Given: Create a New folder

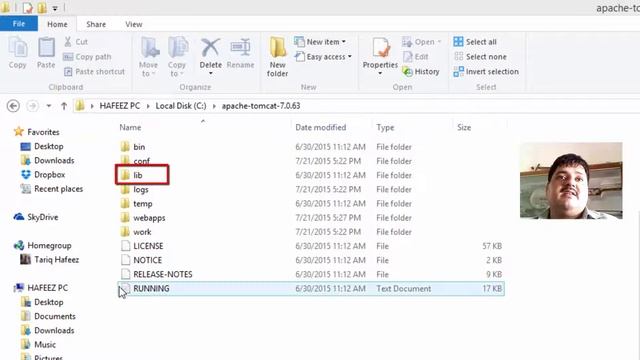Looking at the screenshot, I should pos(278,57).
